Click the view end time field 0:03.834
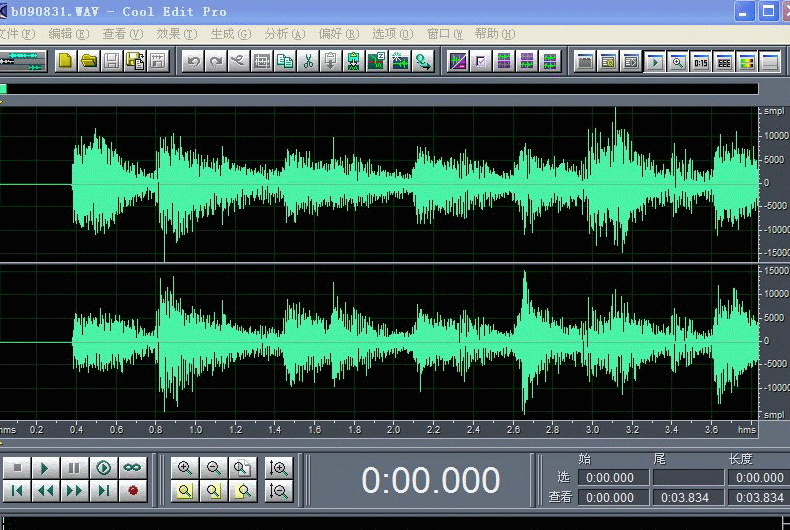 [x=688, y=498]
